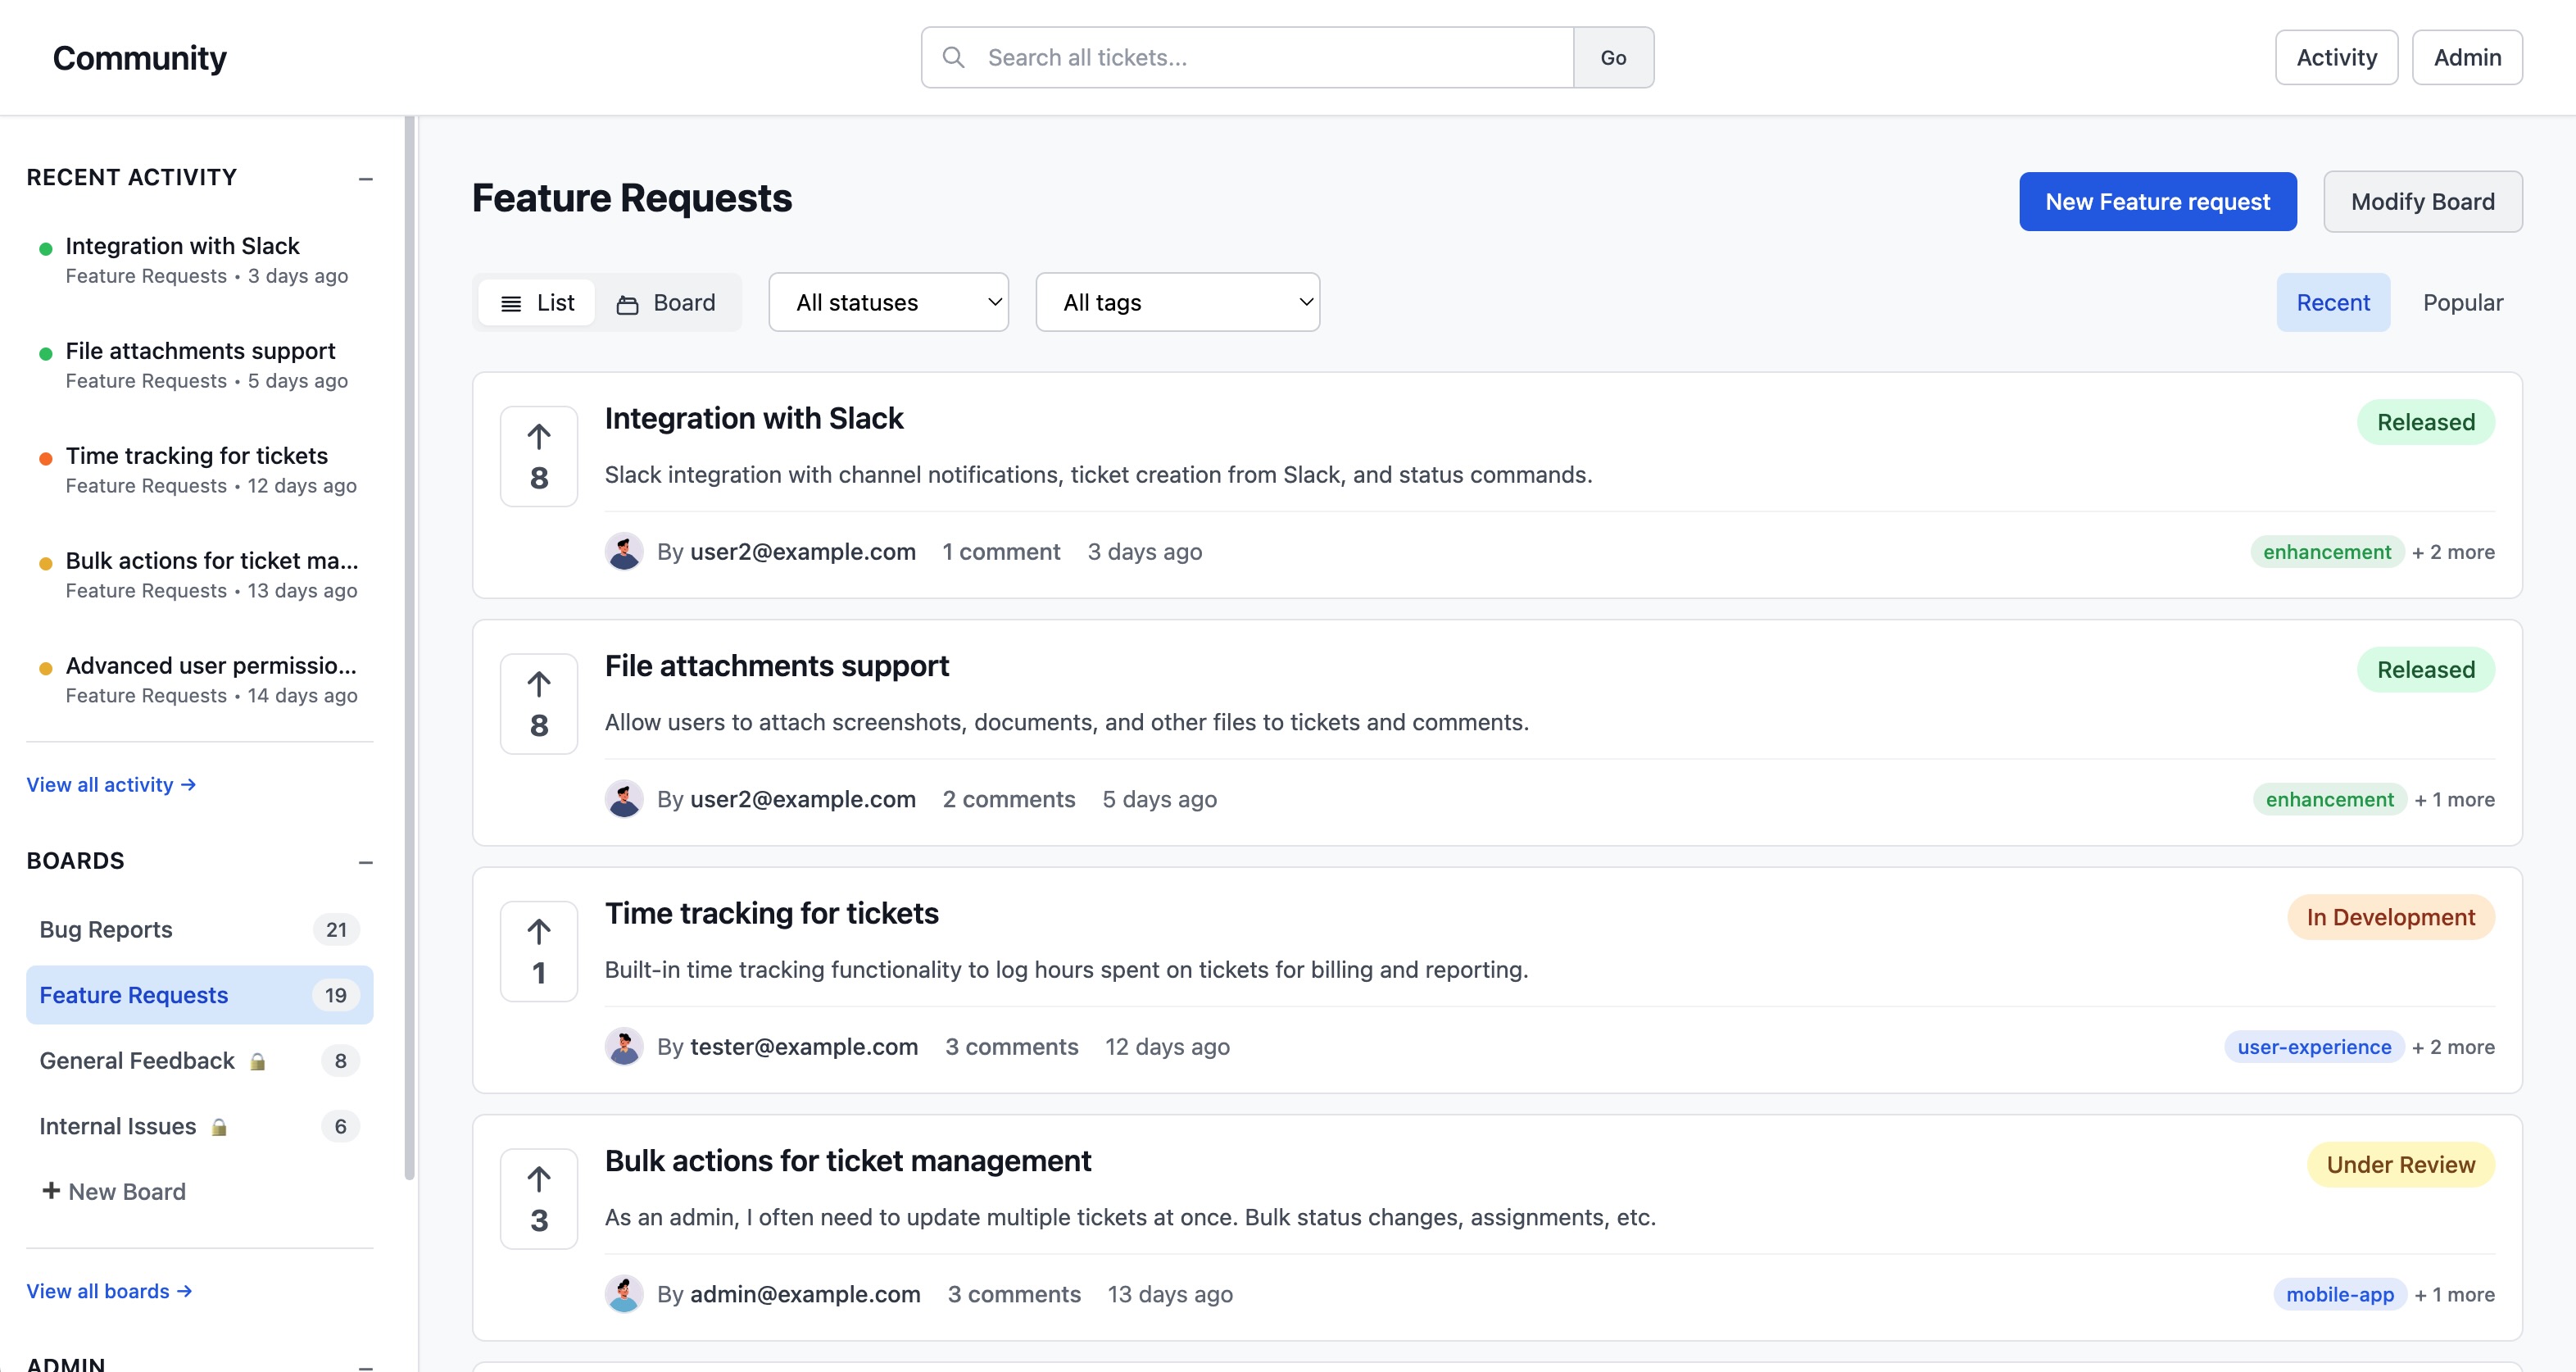This screenshot has width=2576, height=1372.
Task: Click the lock icon beside Internal Issues
Action: coord(219,1127)
